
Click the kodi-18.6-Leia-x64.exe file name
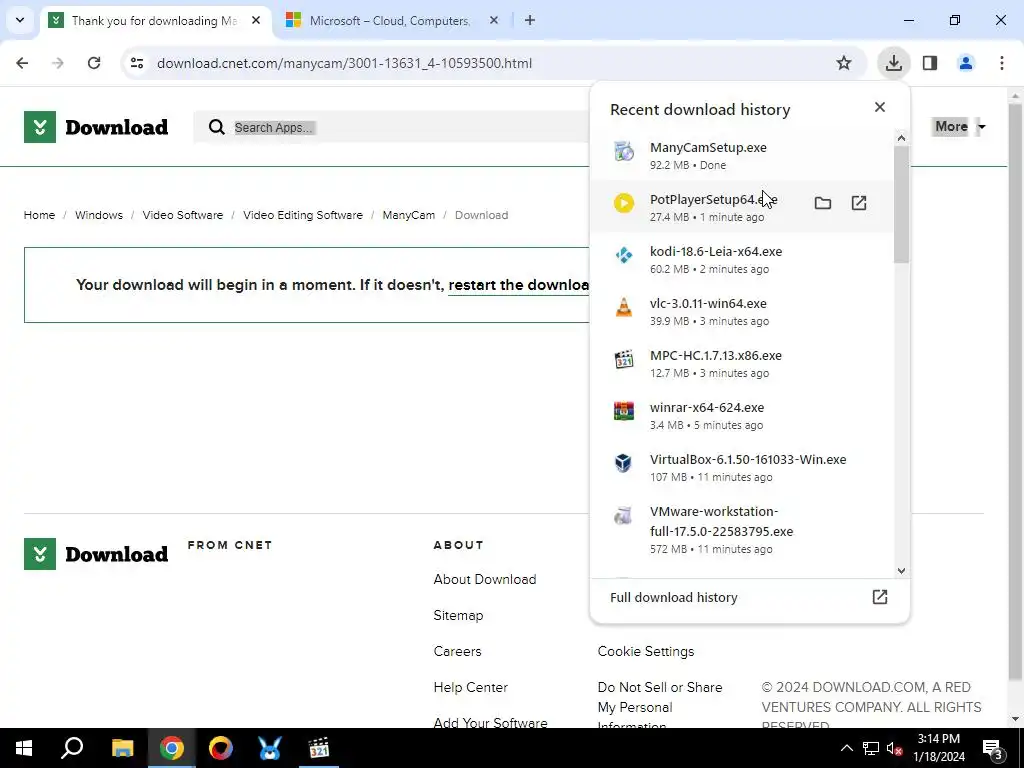point(716,251)
